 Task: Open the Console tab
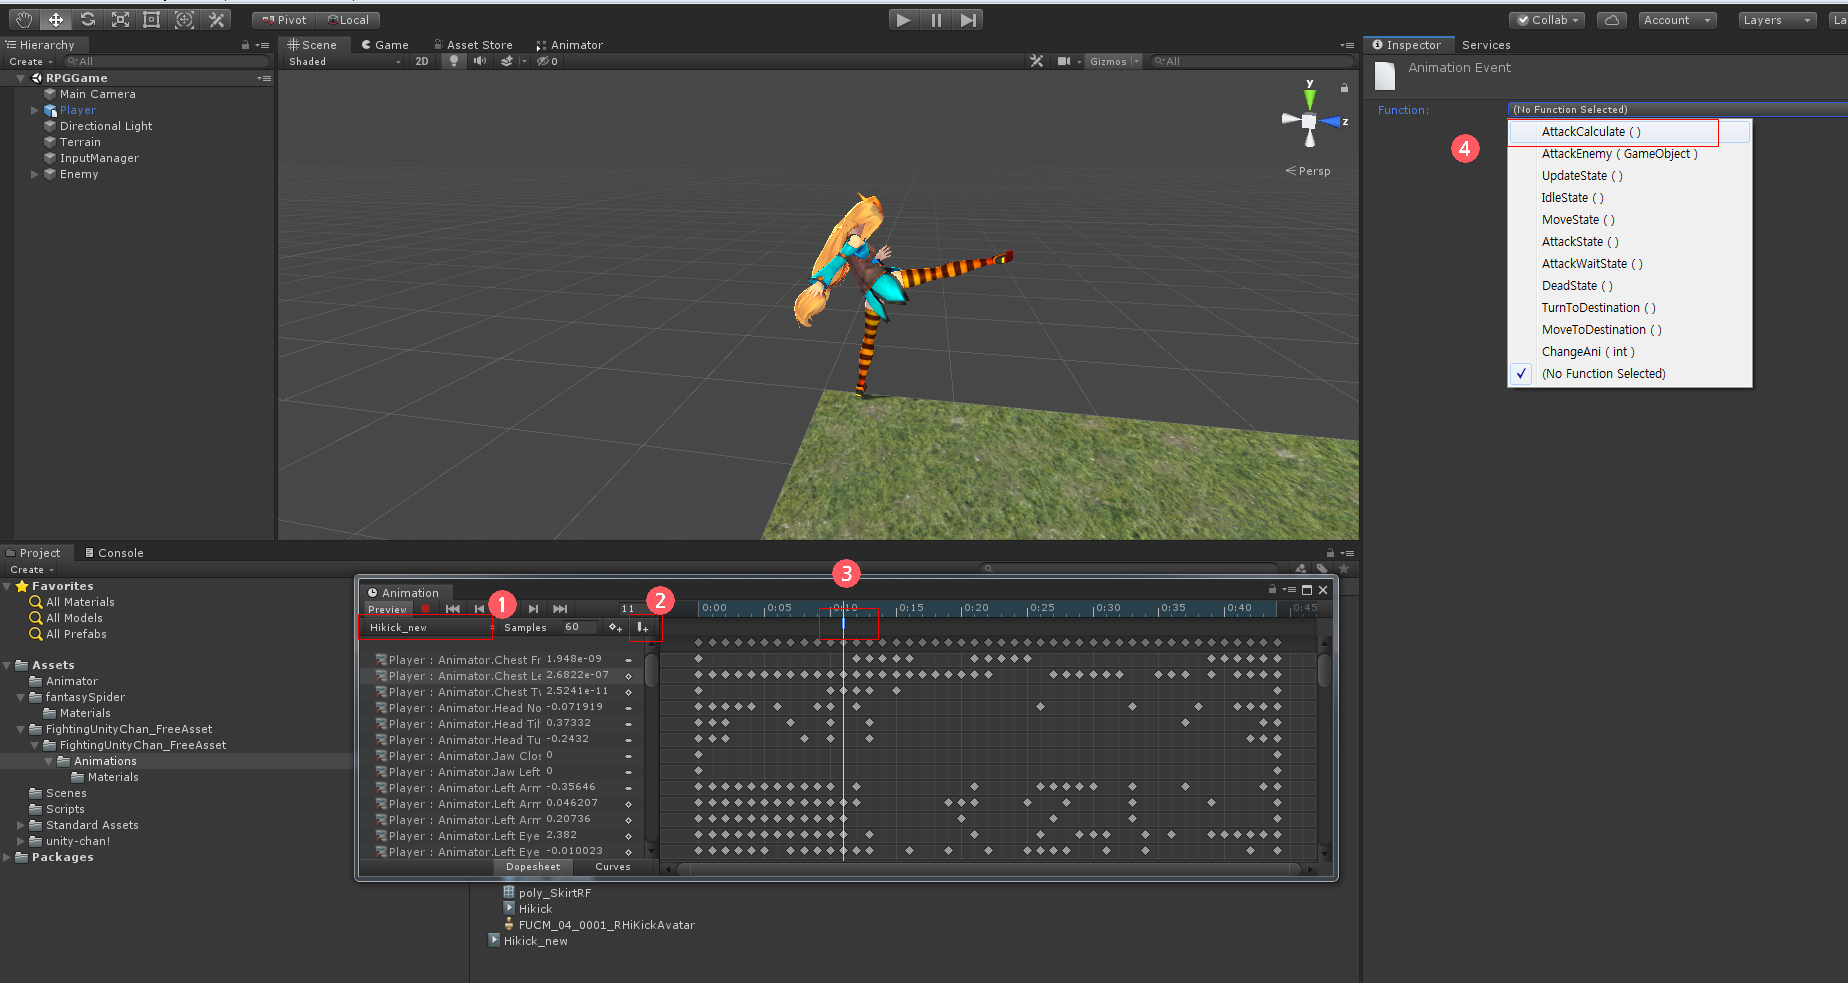pyautogui.click(x=114, y=553)
